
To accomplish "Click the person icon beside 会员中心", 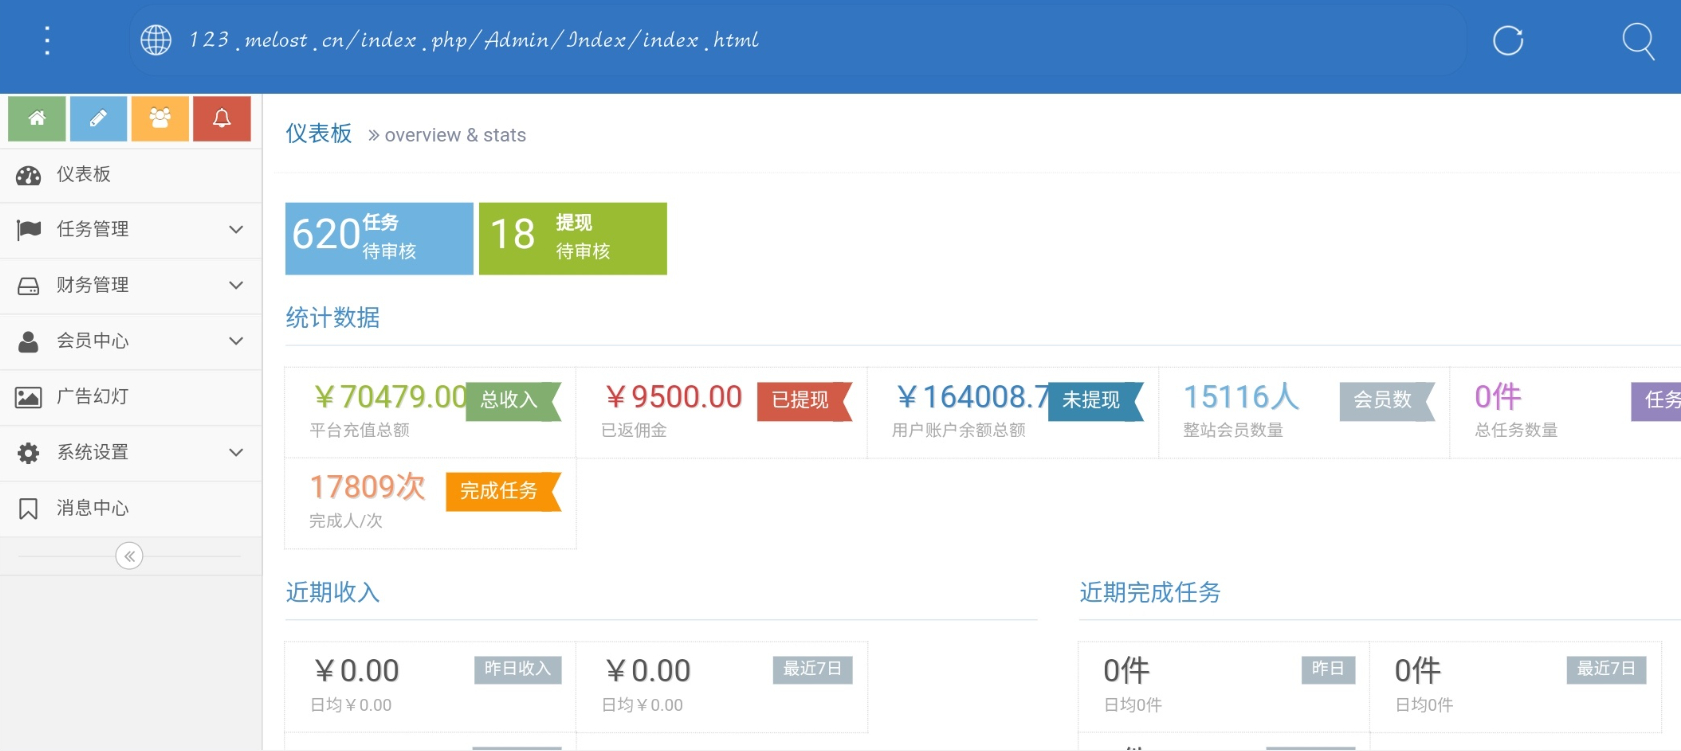I will 28,341.
